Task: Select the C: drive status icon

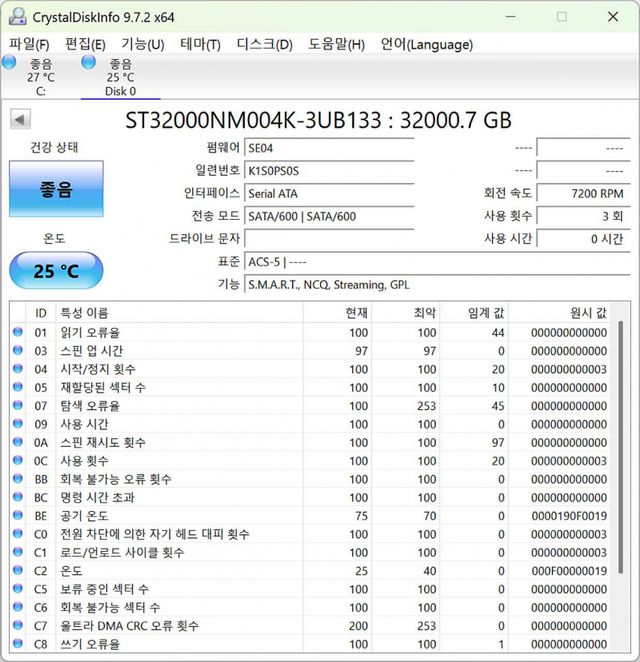Action: (9, 63)
